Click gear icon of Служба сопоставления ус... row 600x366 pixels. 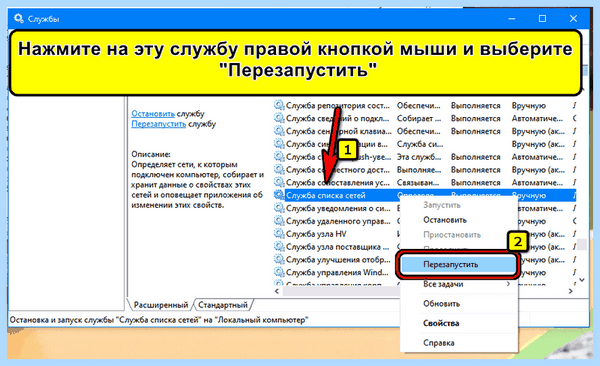(279, 182)
